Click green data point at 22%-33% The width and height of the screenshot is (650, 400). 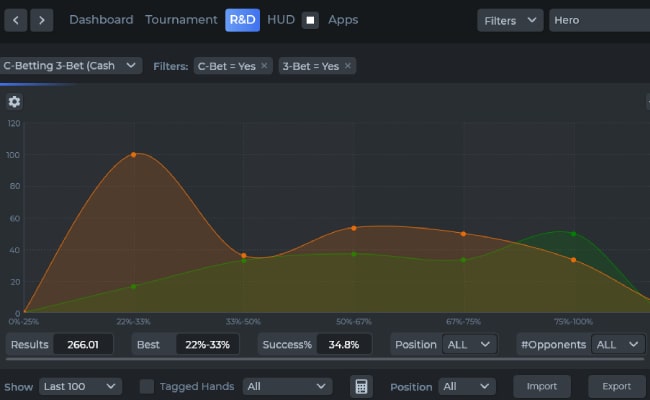click(x=133, y=286)
